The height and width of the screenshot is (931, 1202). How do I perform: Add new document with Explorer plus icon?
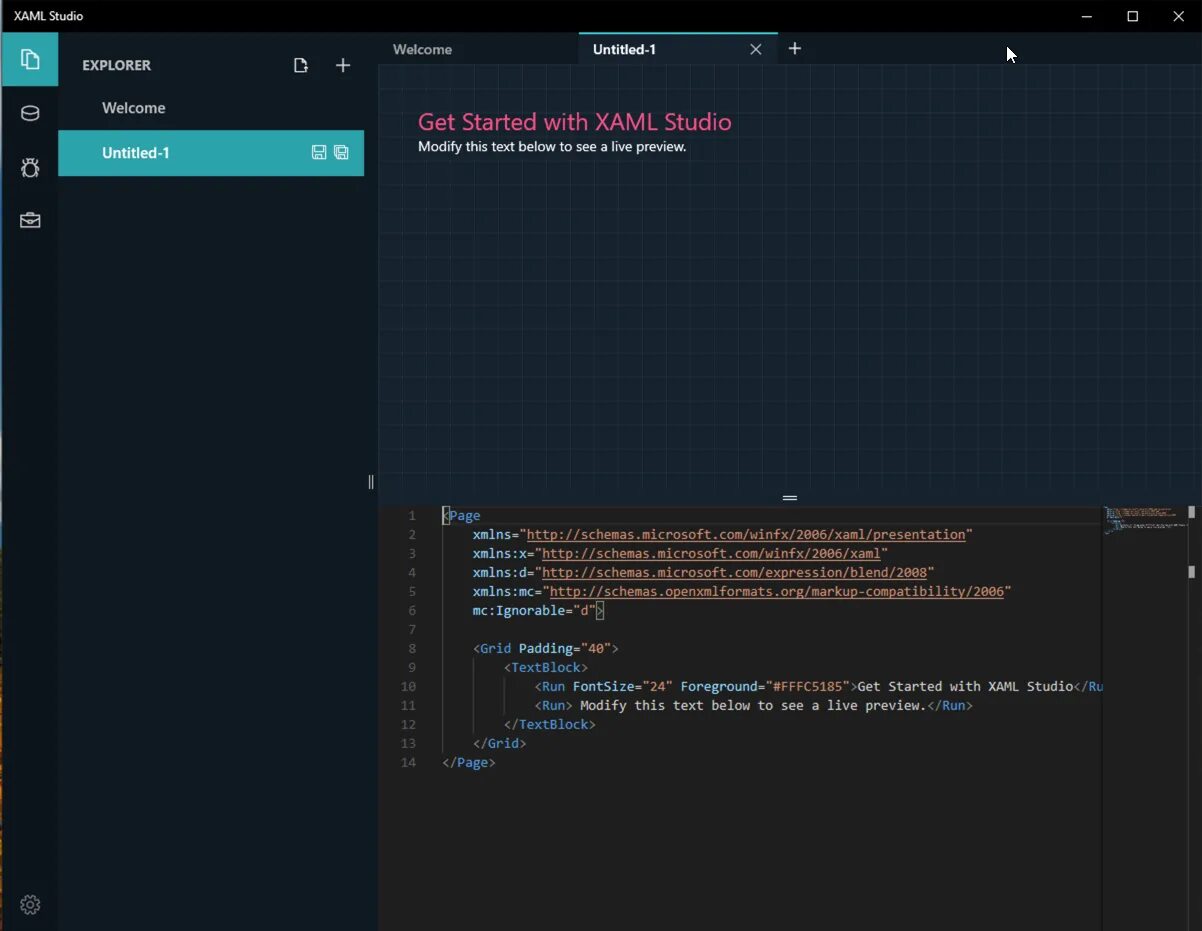coord(343,66)
